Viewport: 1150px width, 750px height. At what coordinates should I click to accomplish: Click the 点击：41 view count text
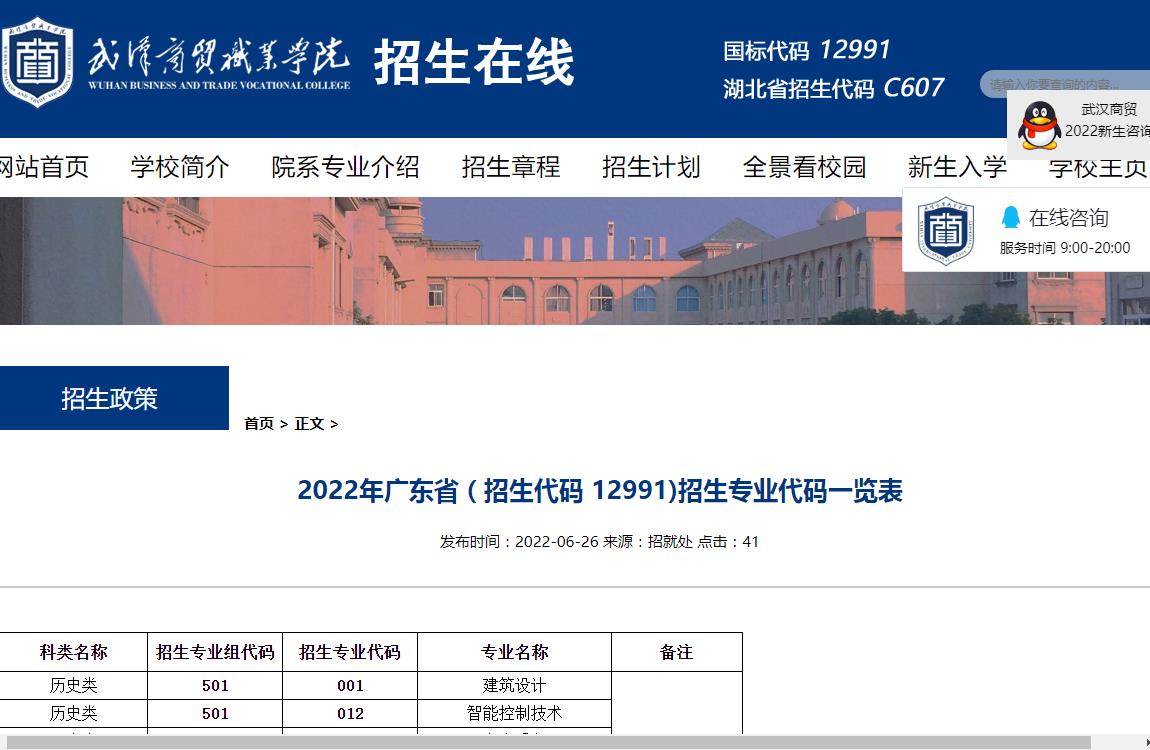(x=728, y=542)
